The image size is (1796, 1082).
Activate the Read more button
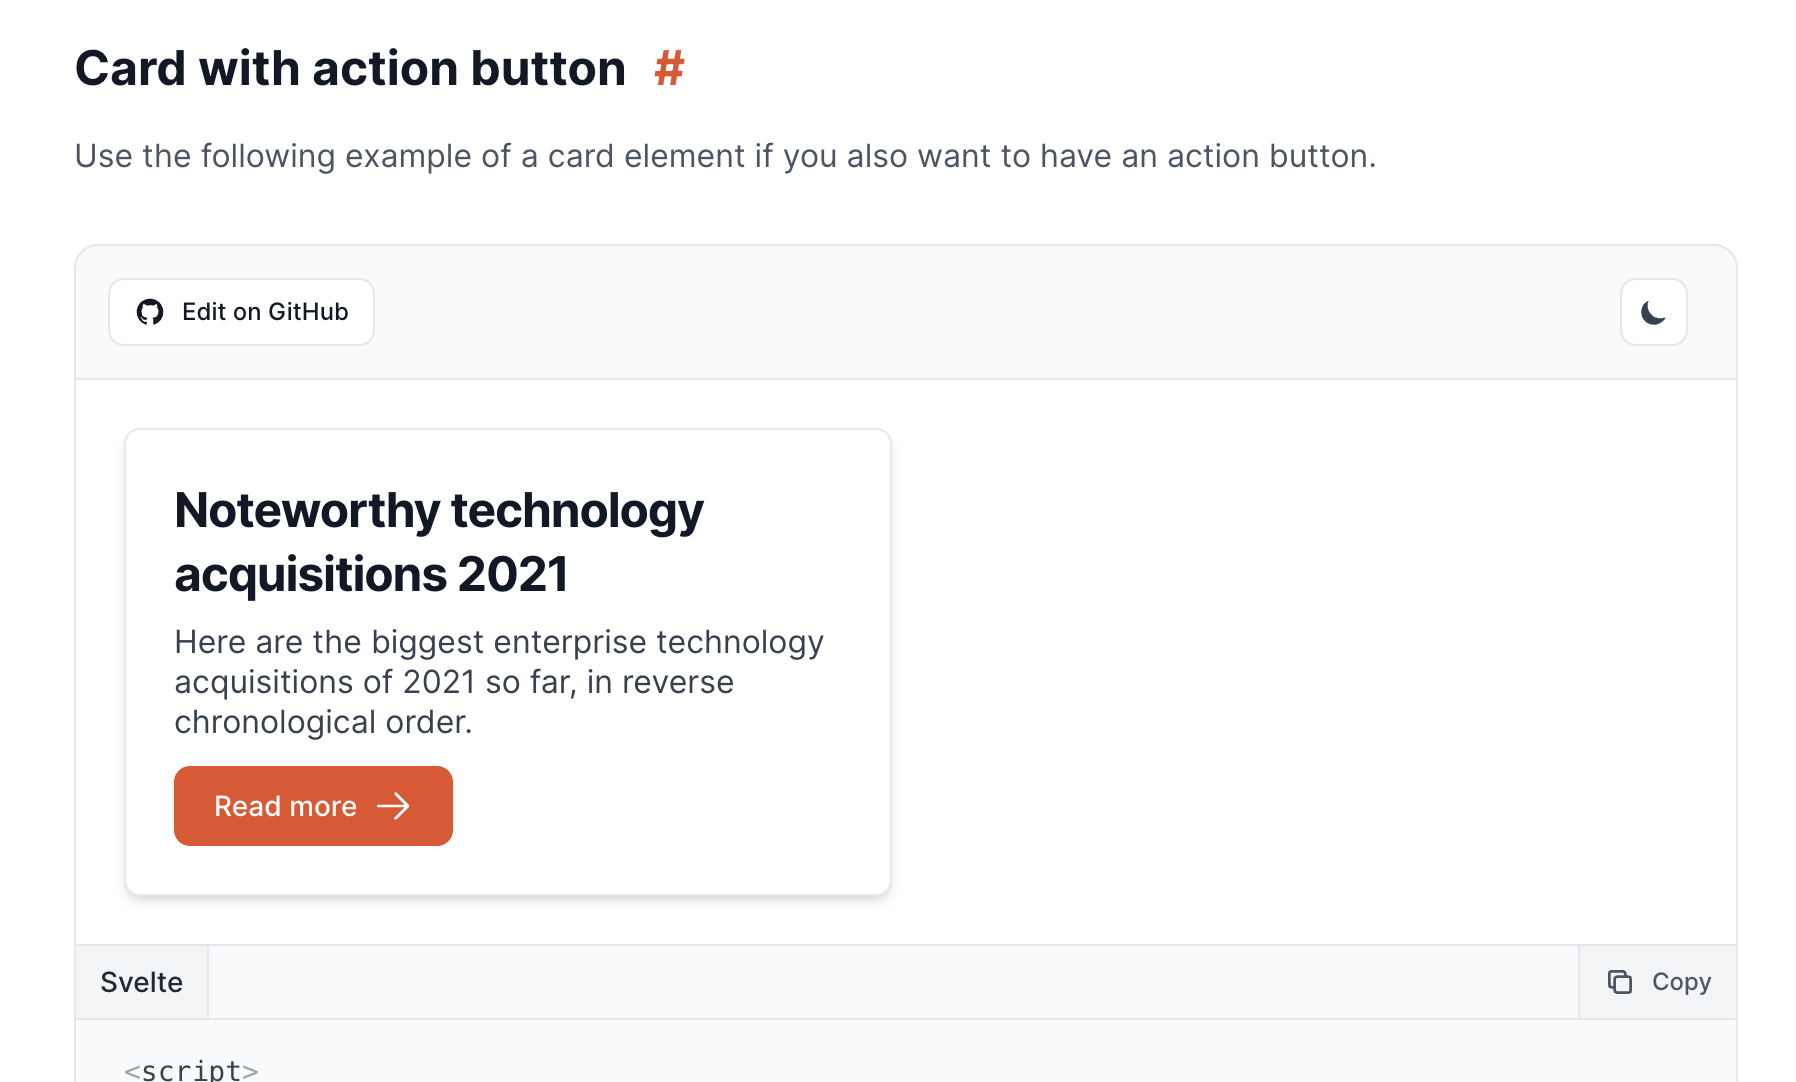313,806
